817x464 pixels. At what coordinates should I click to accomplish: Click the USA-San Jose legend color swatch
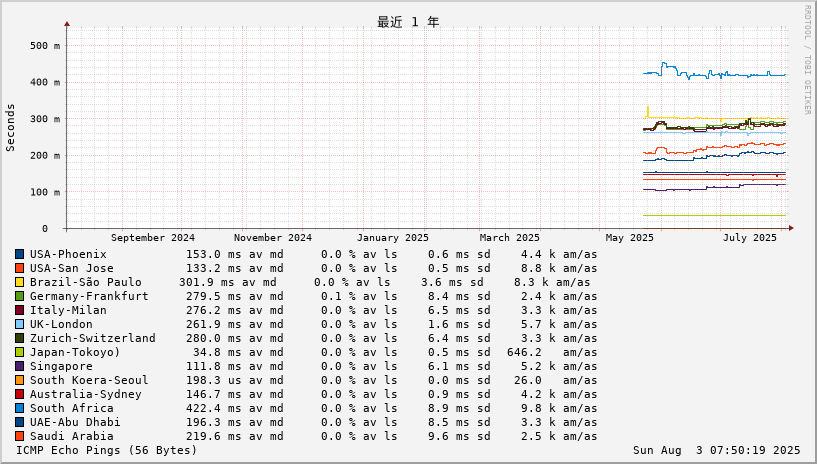point(19,268)
